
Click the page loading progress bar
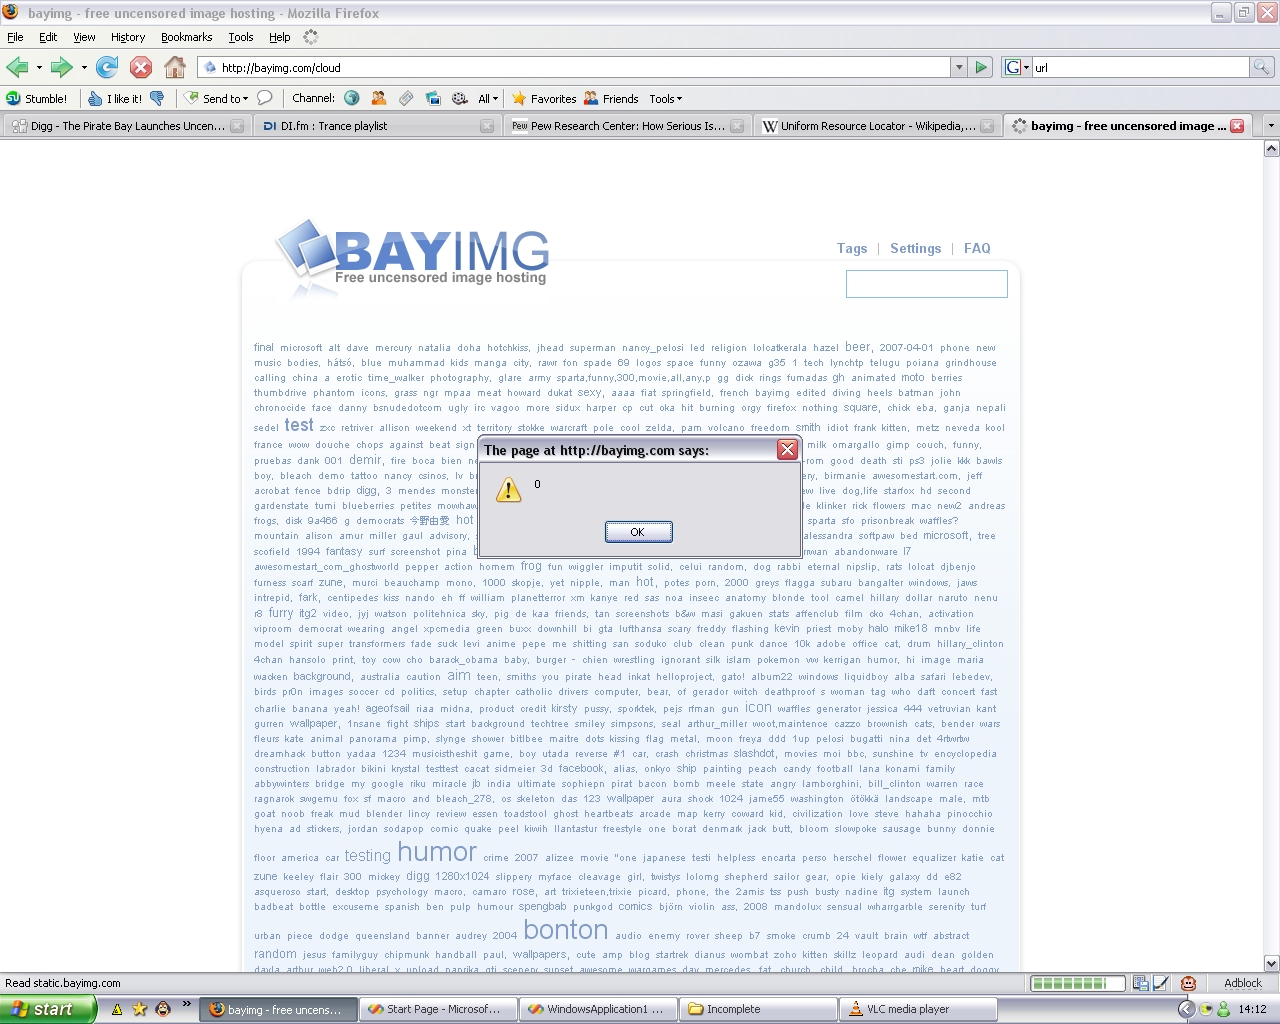pos(1076,984)
